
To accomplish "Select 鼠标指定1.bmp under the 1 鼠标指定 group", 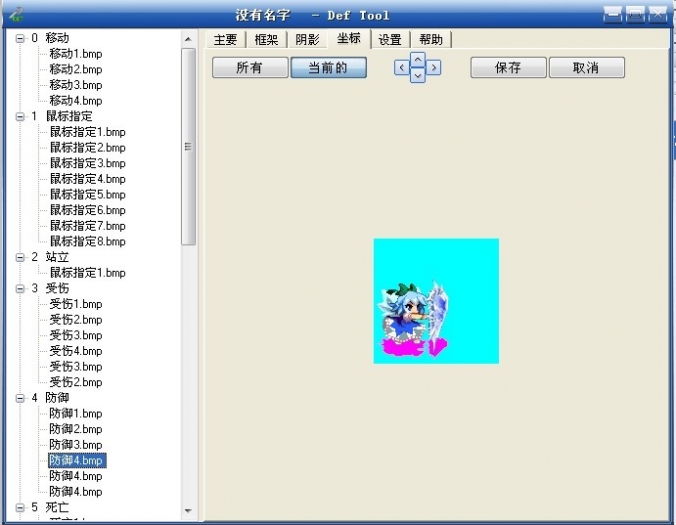I will coord(88,132).
